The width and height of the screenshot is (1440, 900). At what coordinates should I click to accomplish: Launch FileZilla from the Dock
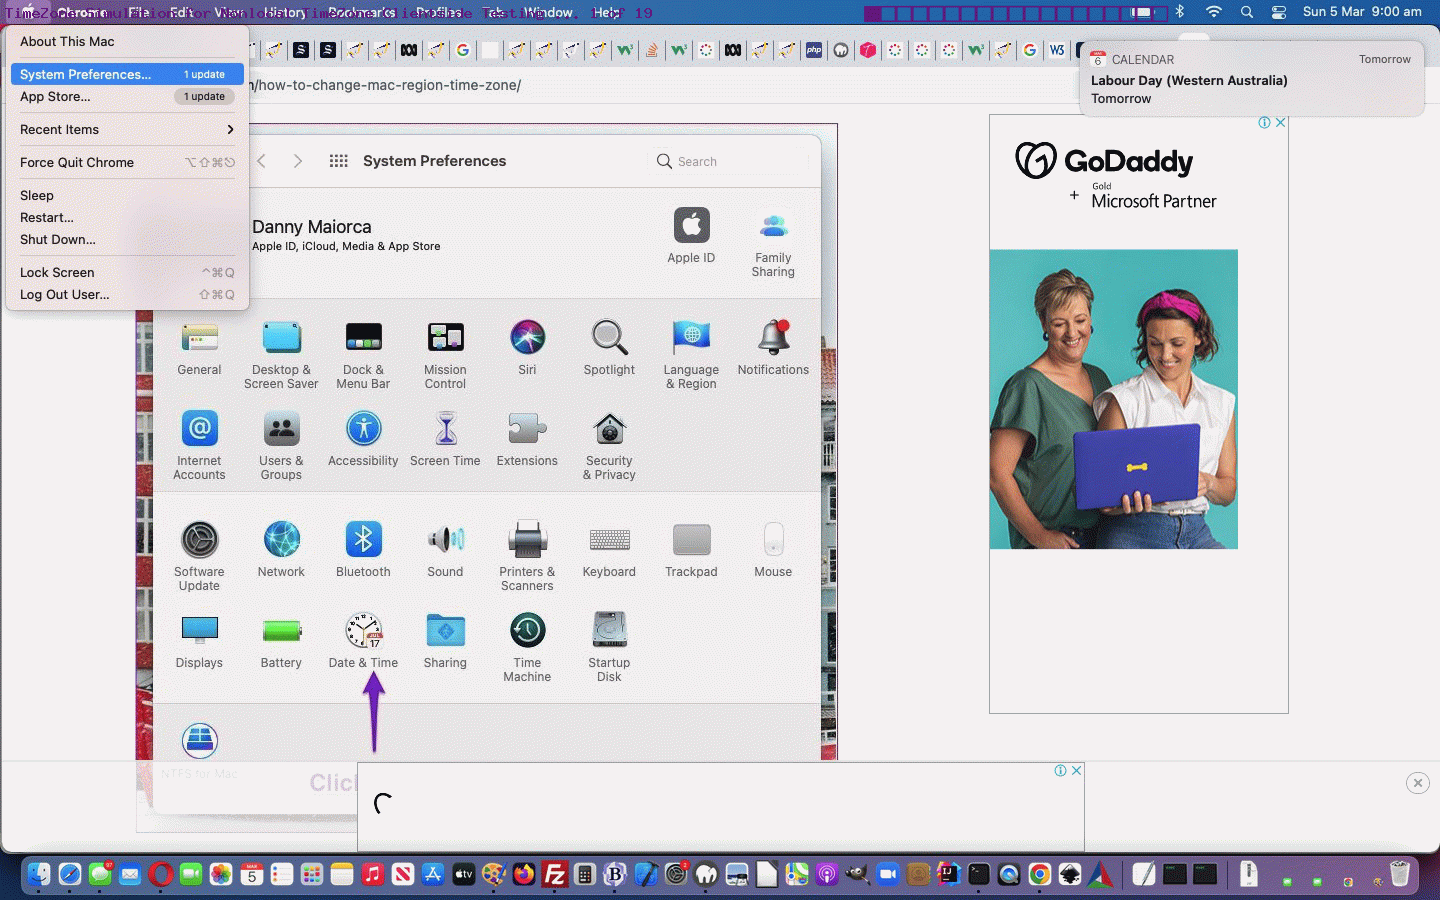point(554,874)
